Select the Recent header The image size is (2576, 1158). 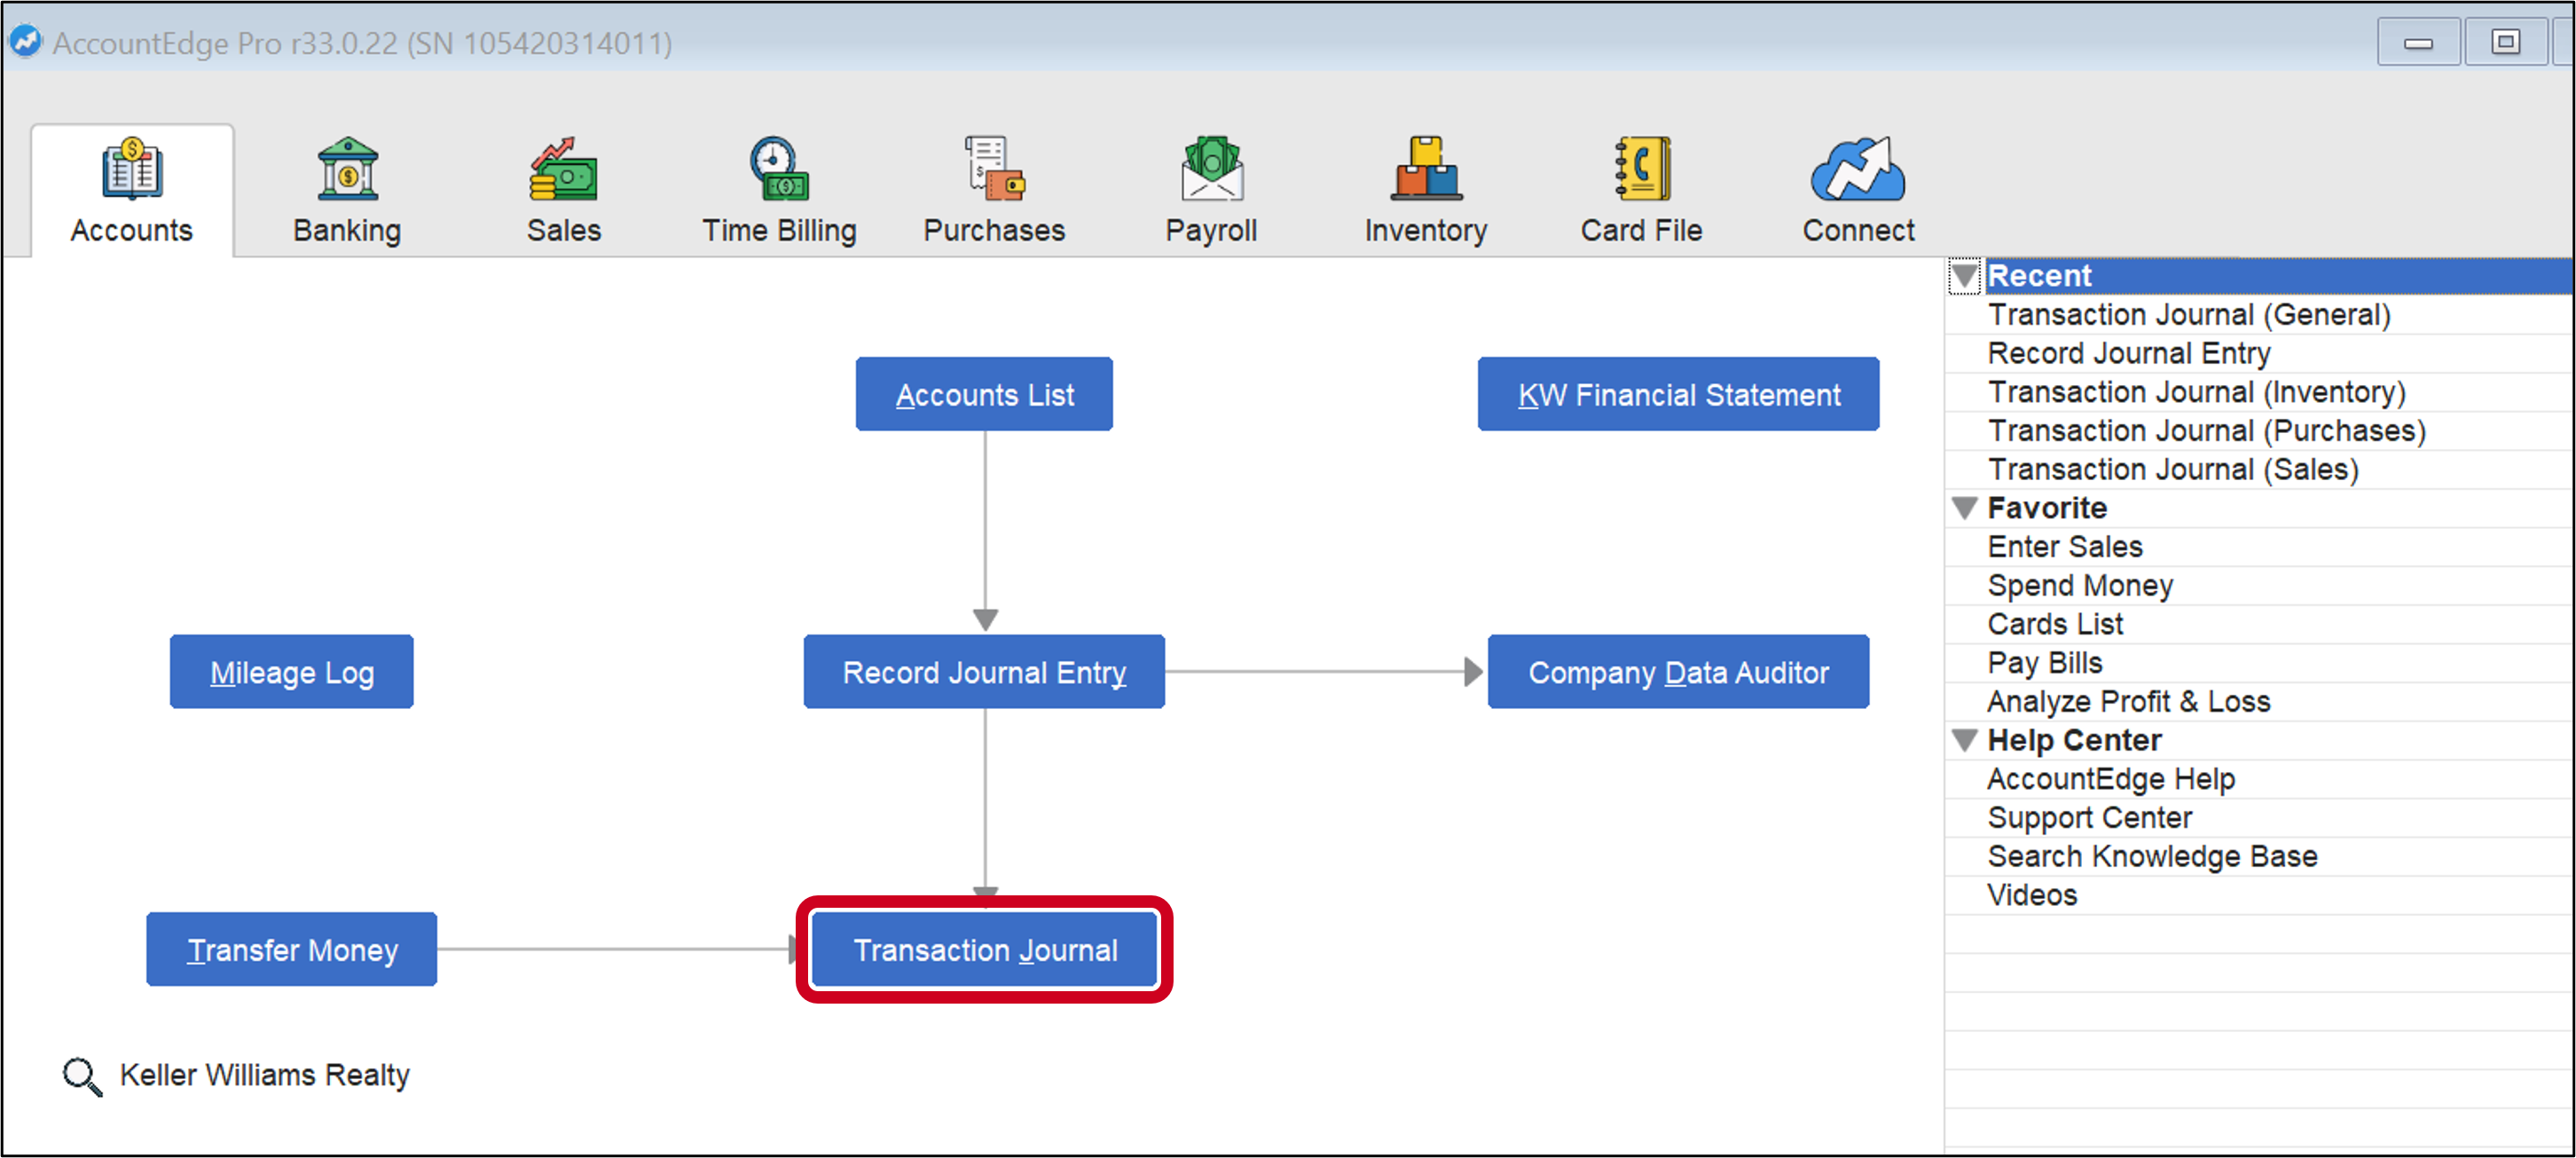(2279, 275)
